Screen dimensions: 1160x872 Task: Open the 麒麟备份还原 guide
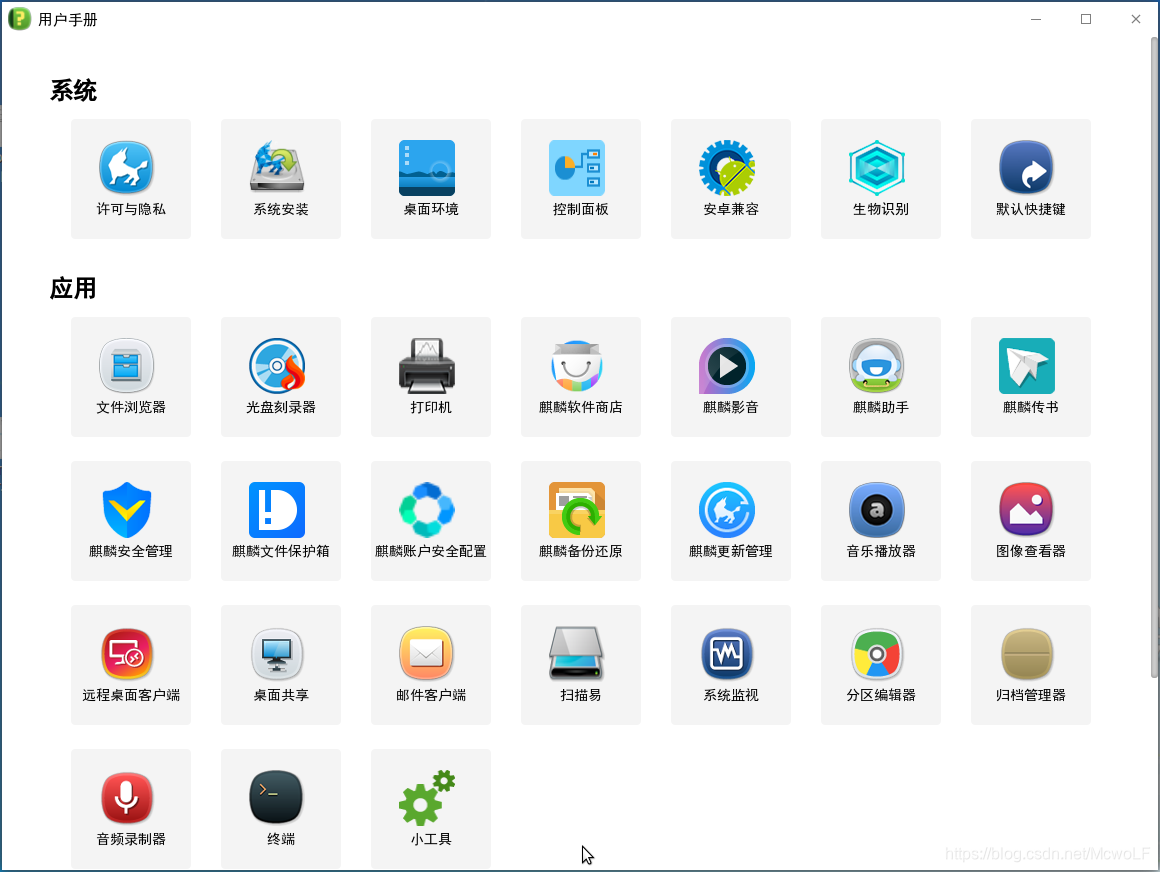(x=581, y=521)
